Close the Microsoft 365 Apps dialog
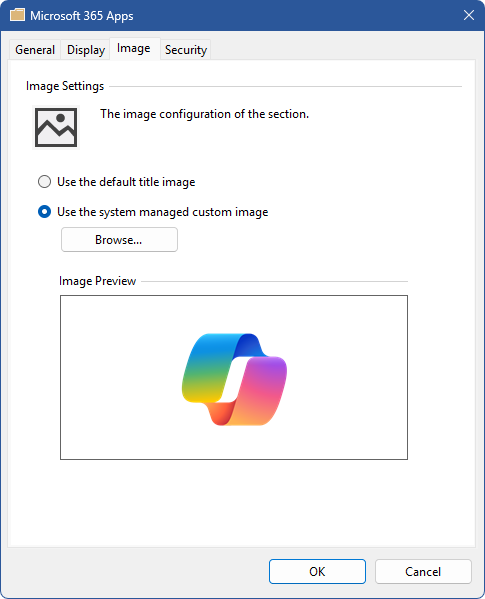 coord(469,15)
